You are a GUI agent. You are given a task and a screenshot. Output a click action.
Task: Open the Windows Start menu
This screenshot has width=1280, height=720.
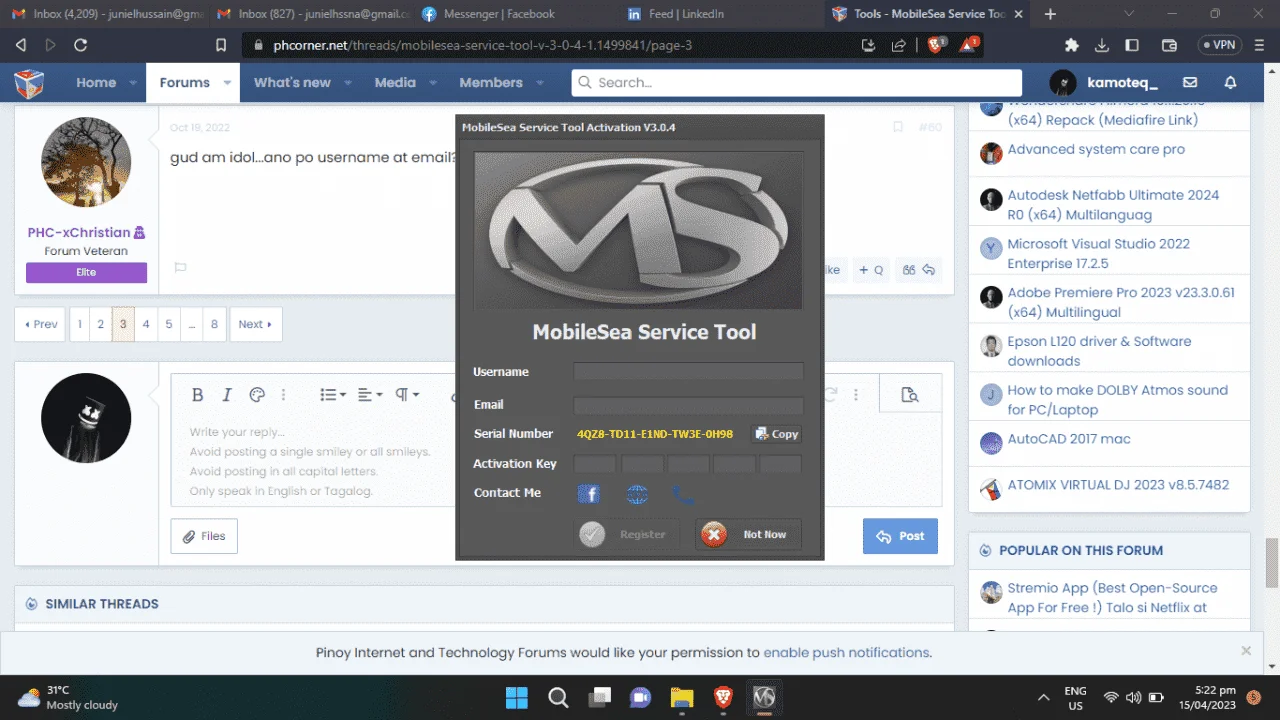tap(517, 697)
